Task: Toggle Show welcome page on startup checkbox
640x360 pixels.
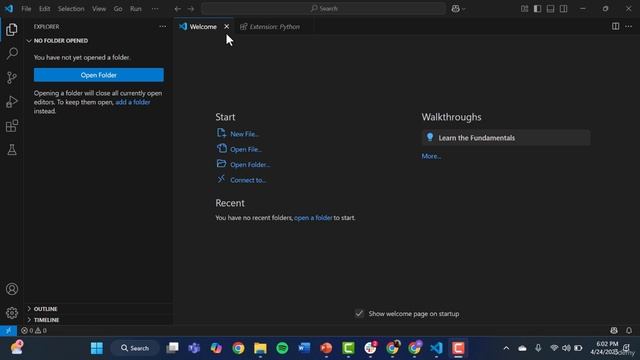Action: pyautogui.click(x=359, y=313)
